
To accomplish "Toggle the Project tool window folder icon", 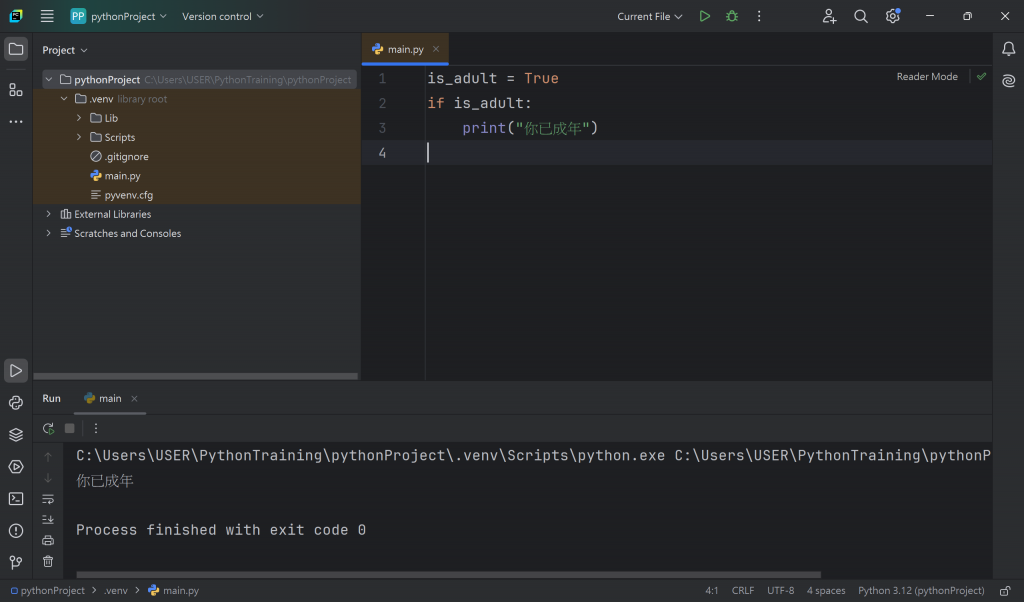I will pos(16,50).
